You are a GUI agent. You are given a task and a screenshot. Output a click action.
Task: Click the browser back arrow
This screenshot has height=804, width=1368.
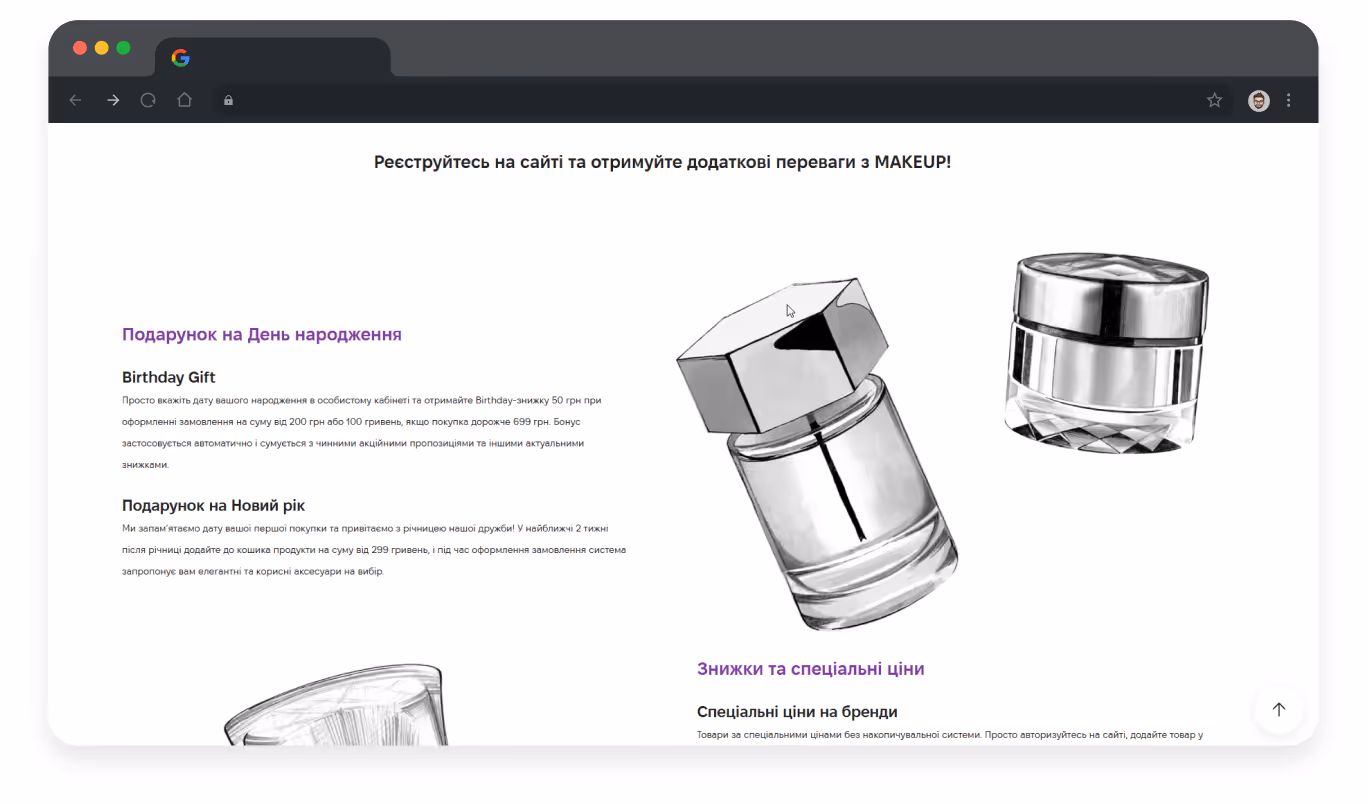[75, 100]
